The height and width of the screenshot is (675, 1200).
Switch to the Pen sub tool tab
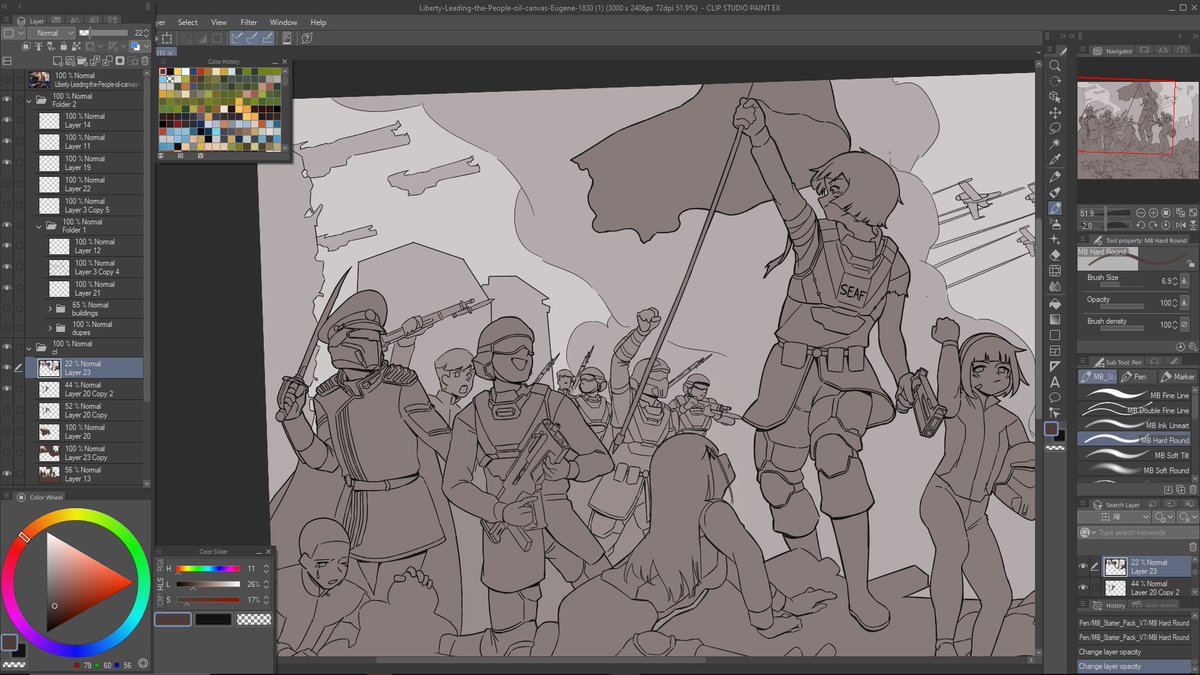[1135, 377]
